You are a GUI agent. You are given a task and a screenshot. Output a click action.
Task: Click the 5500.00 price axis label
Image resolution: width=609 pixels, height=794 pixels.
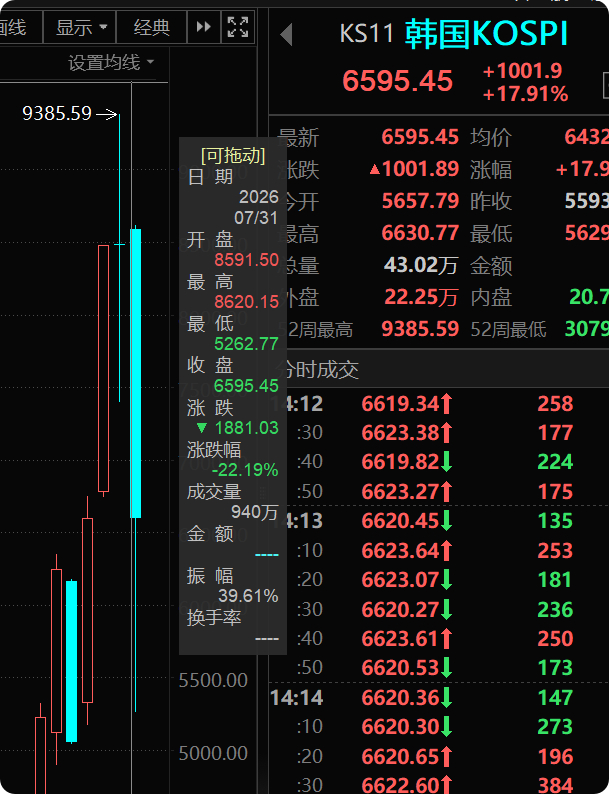213,681
